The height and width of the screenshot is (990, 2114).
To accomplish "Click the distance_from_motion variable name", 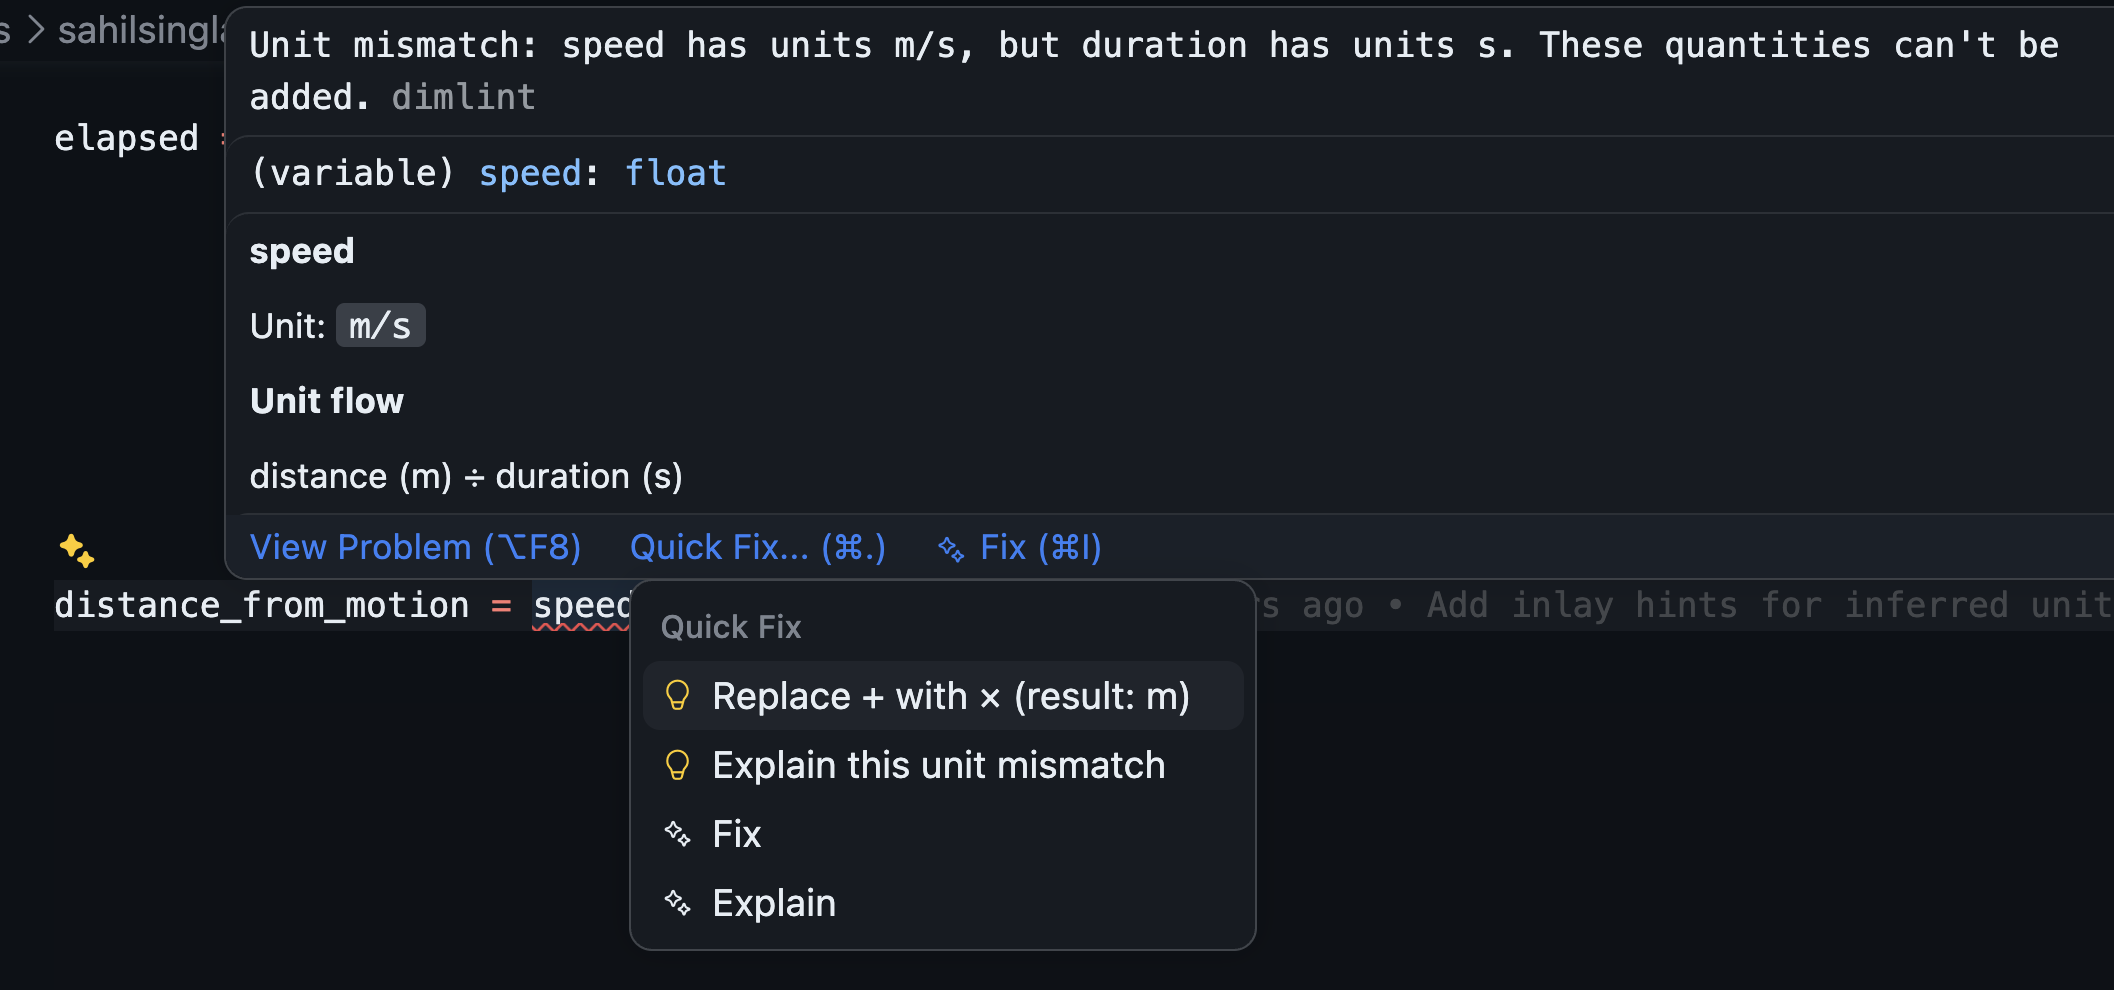I will pos(262,606).
